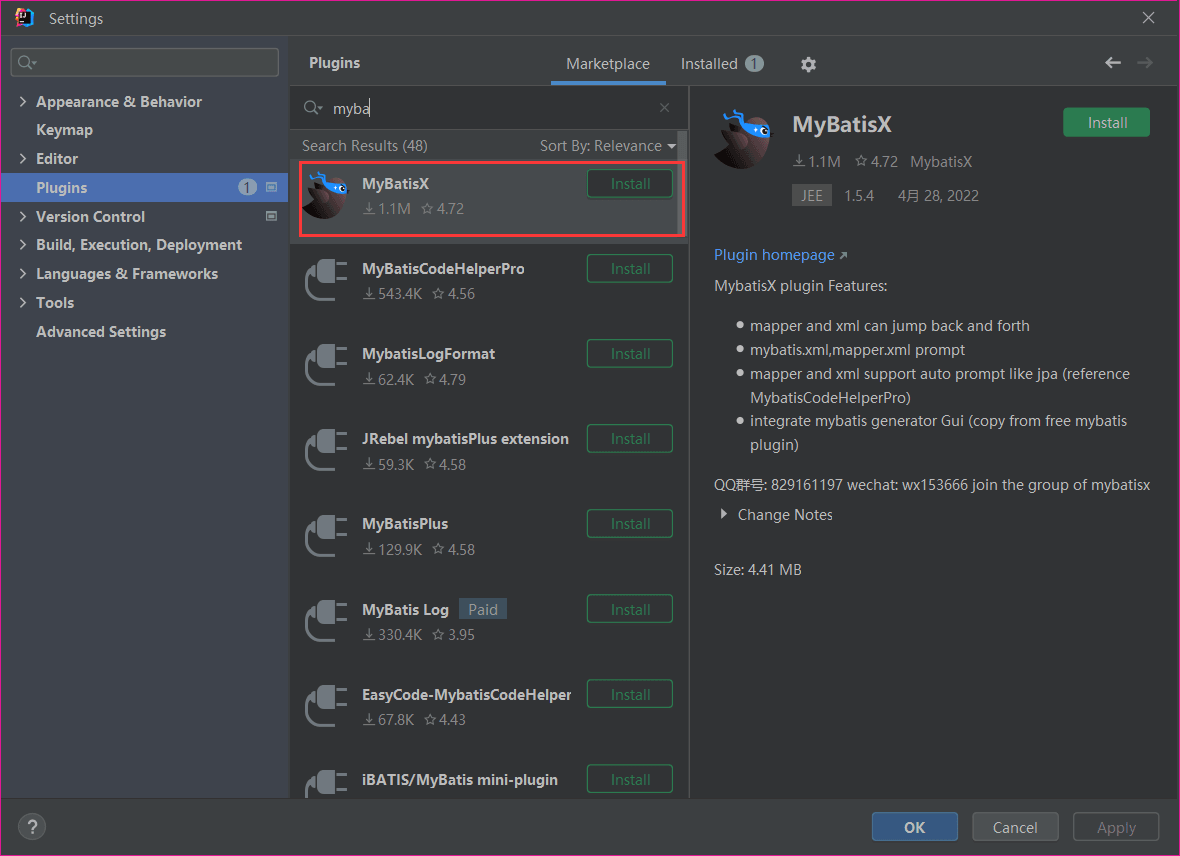Open plugin search options magnifier icon
This screenshot has width=1180, height=856.
click(312, 108)
